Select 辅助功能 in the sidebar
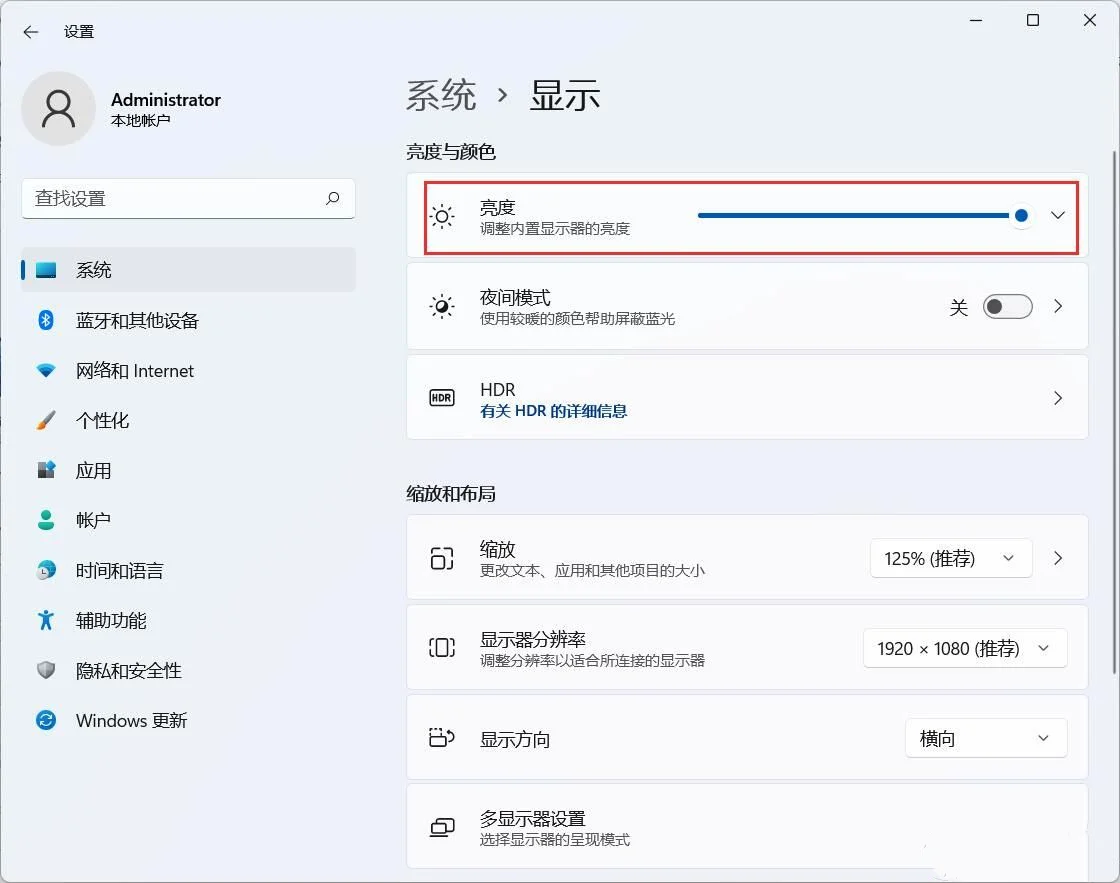The height and width of the screenshot is (883, 1120). pyautogui.click(x=189, y=620)
